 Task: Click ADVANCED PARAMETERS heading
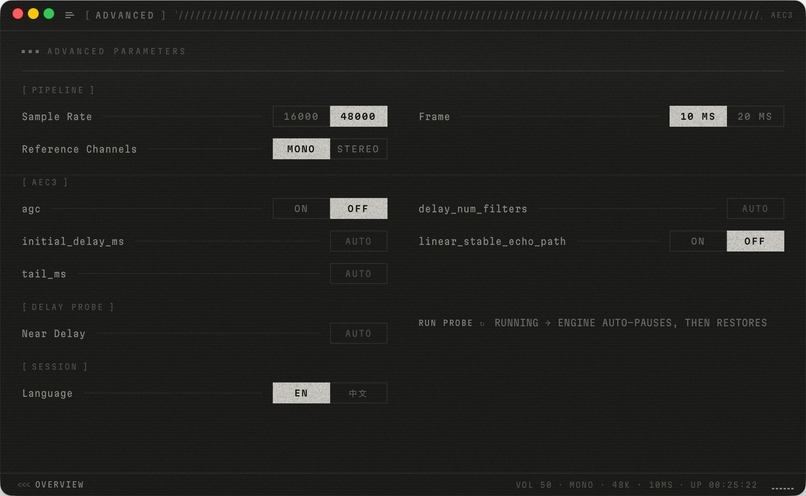116,51
